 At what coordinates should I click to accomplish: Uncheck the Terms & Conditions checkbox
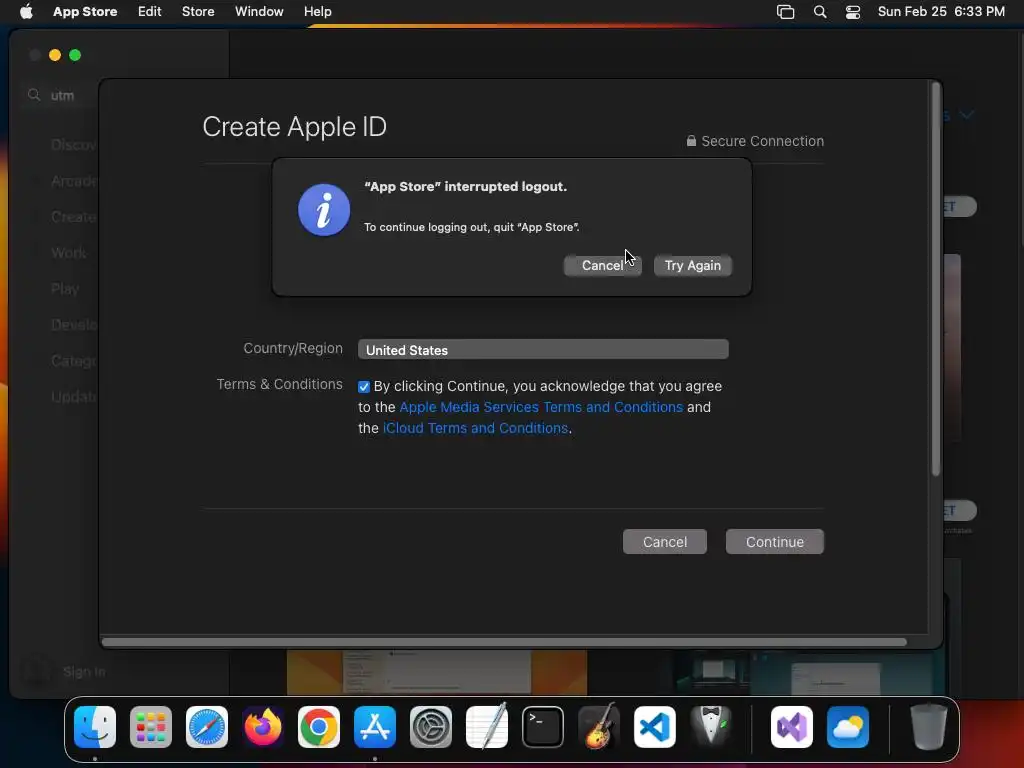[x=364, y=387]
